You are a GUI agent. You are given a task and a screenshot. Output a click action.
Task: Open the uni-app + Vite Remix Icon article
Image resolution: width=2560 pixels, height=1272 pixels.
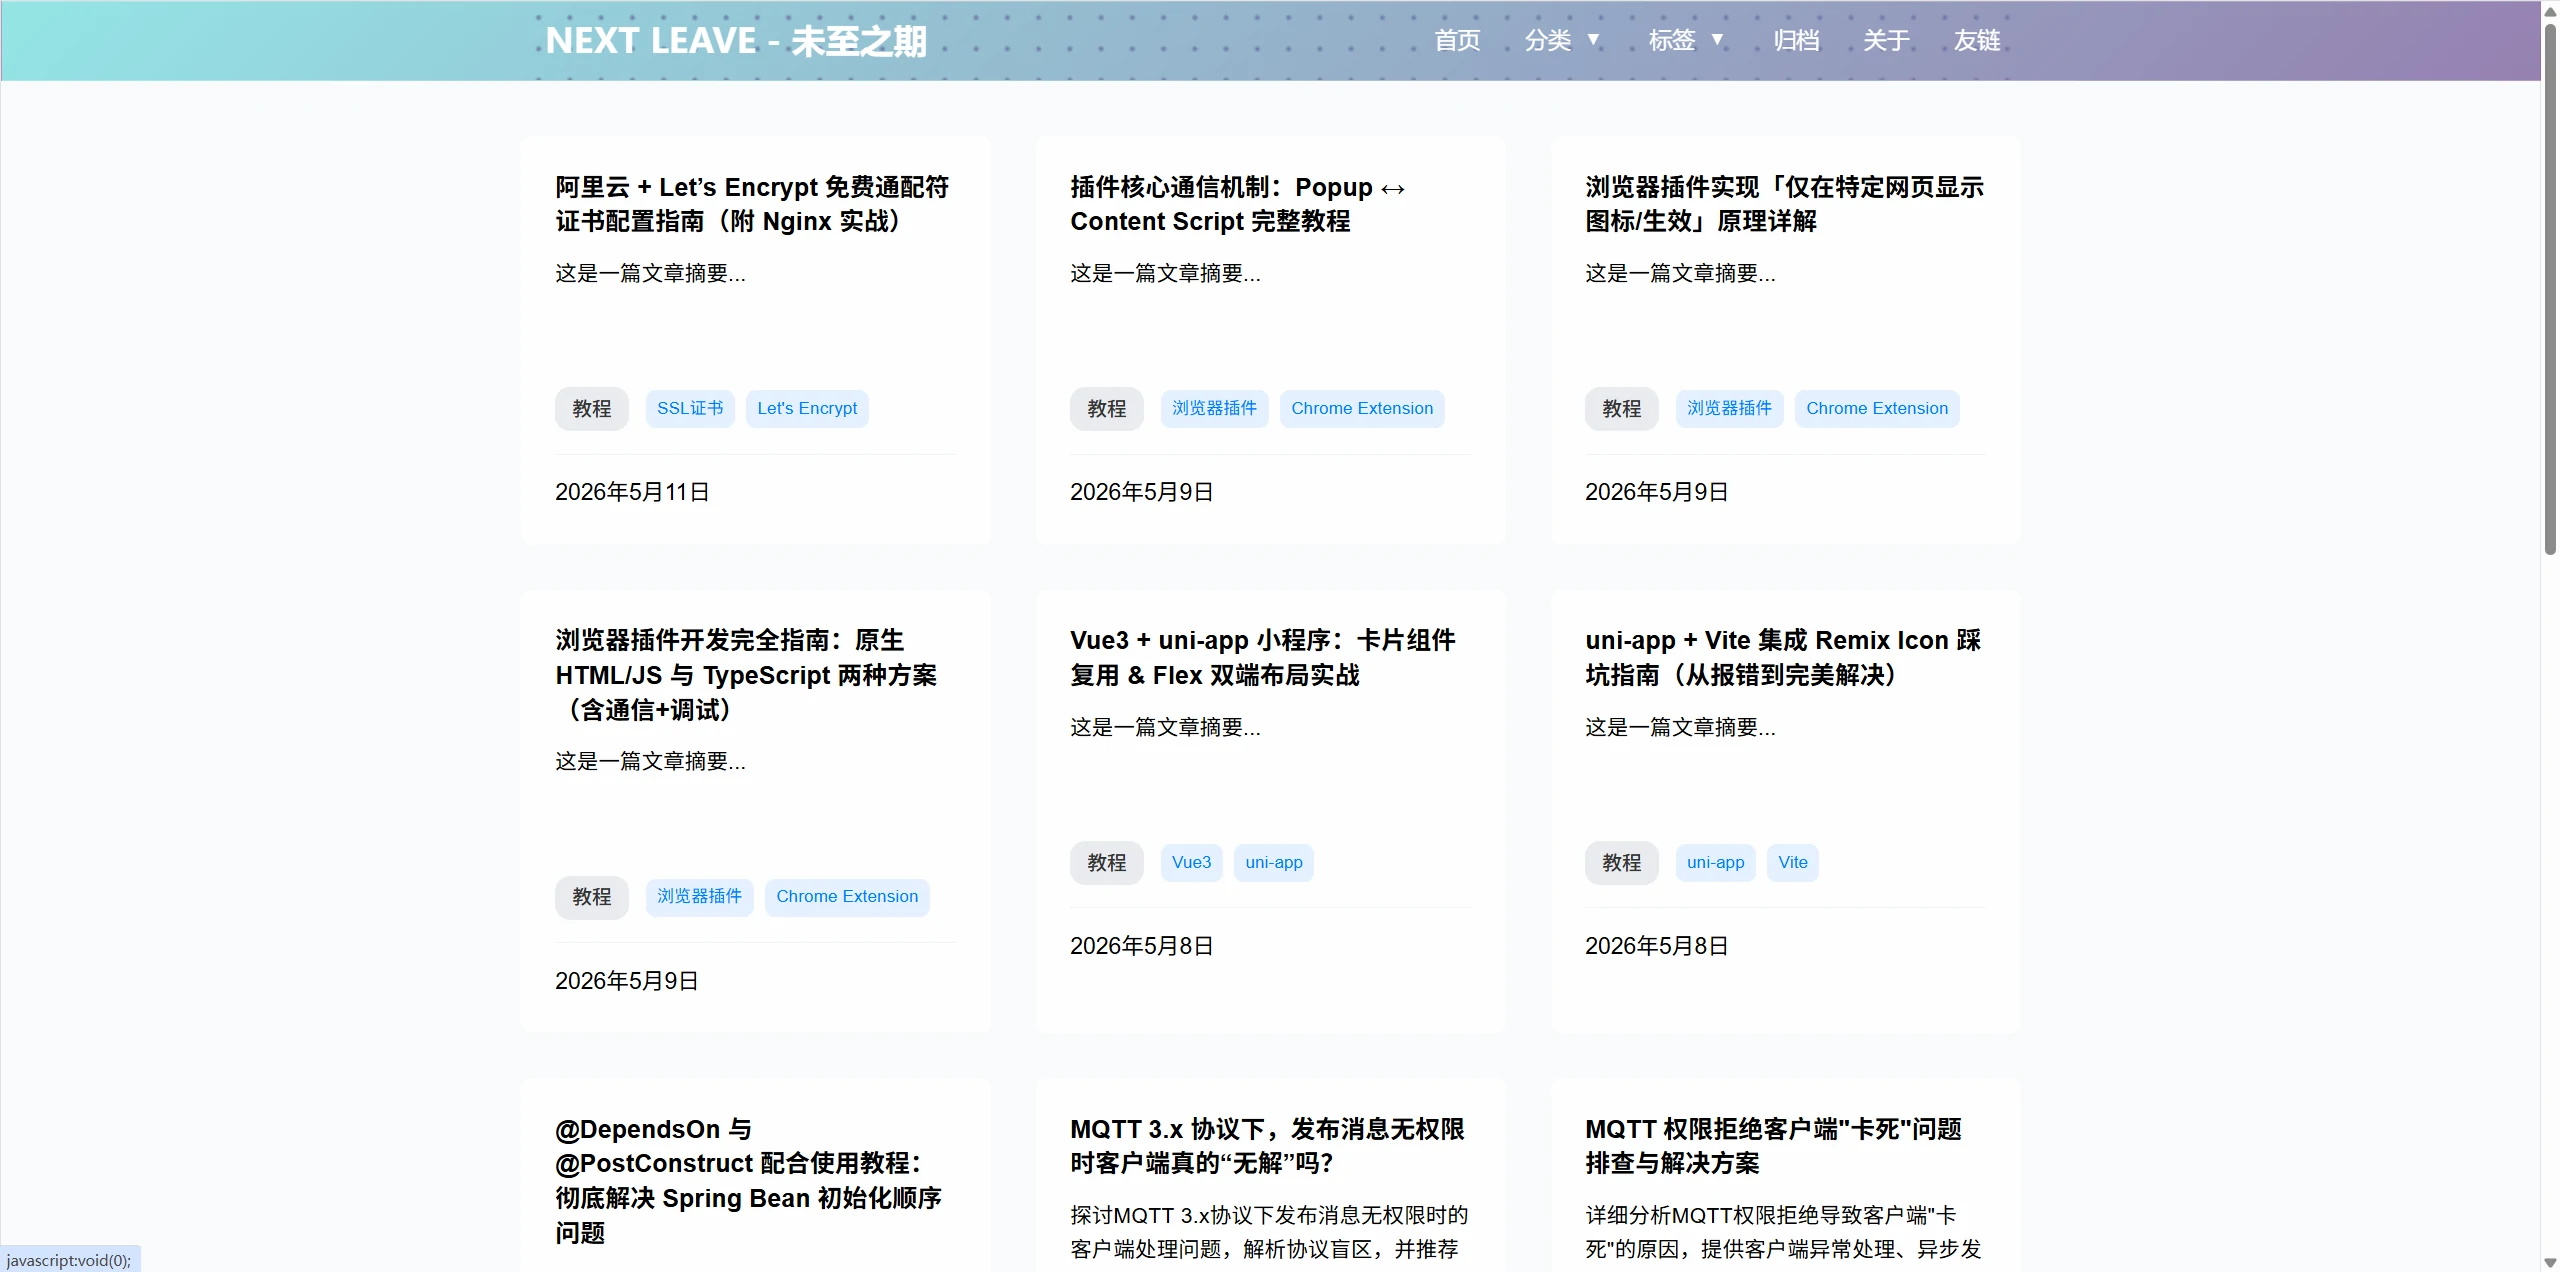pos(1783,658)
